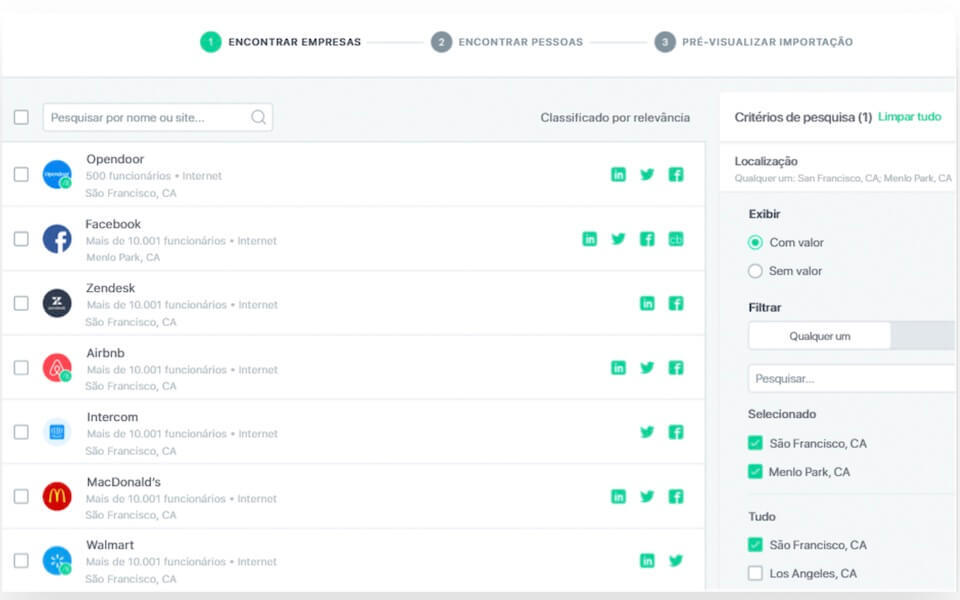
Task: Select the Com valor radio button
Action: (756, 242)
